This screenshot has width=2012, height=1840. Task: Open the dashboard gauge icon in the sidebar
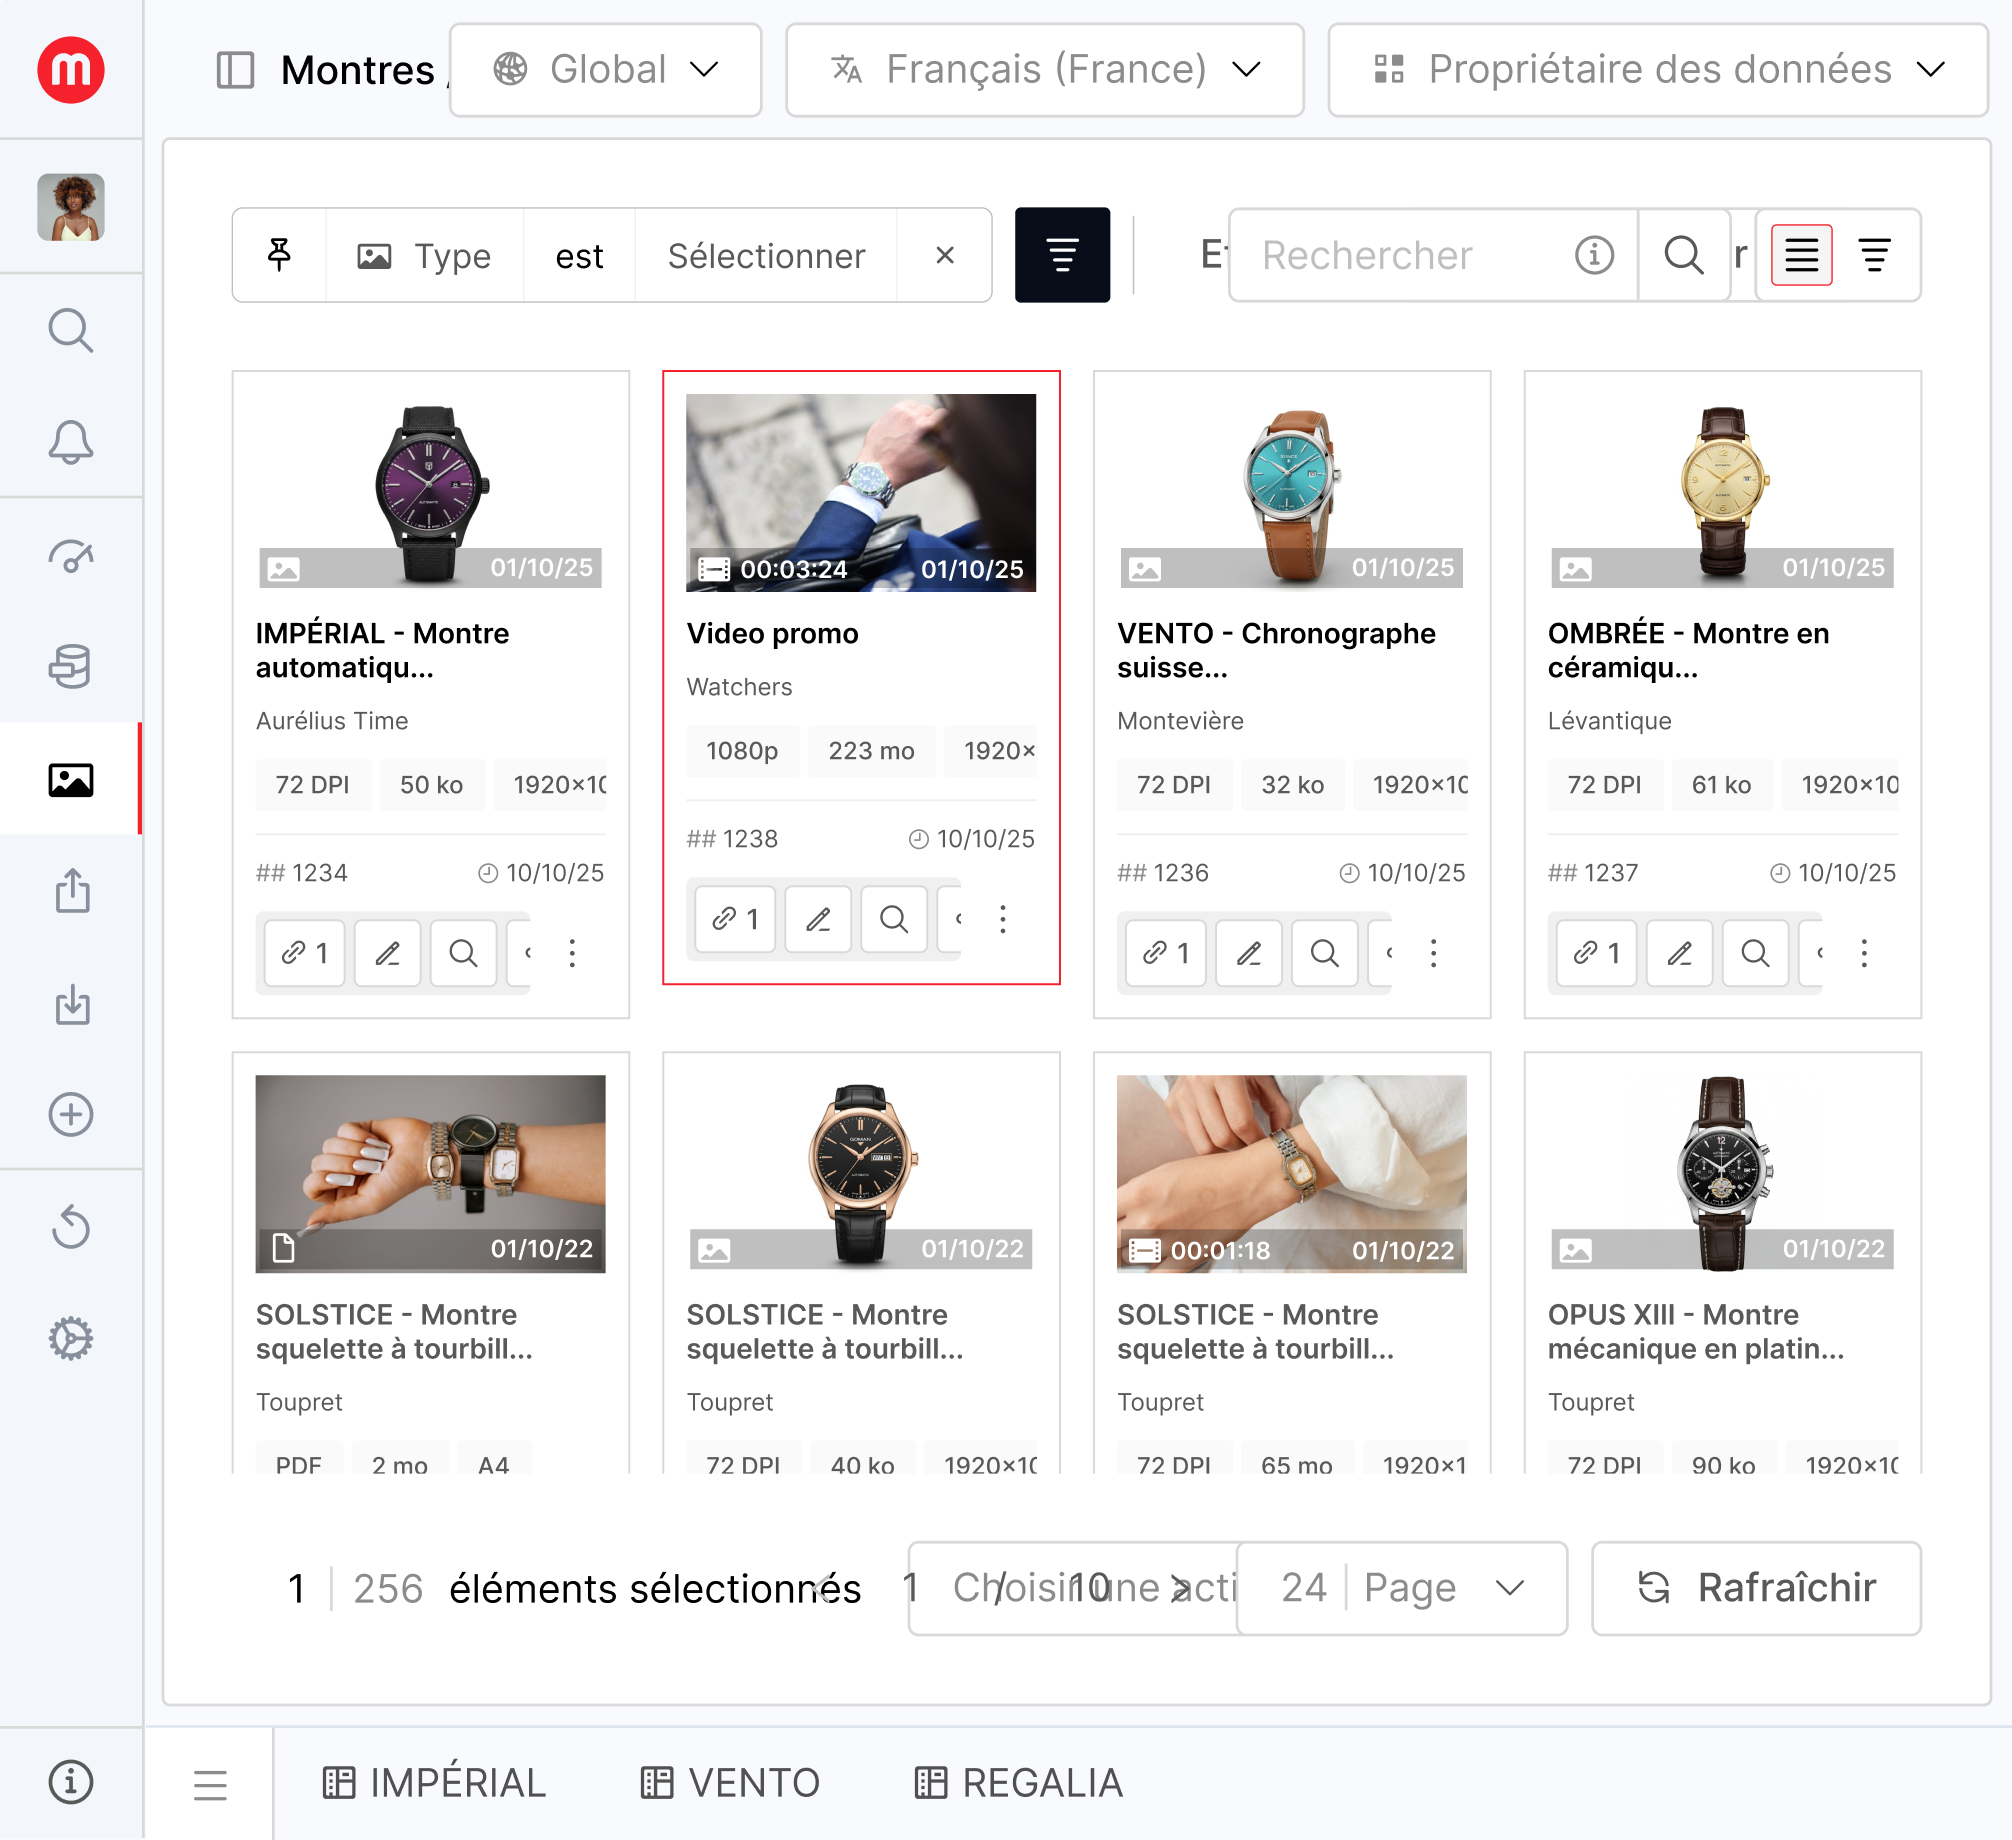click(x=71, y=555)
